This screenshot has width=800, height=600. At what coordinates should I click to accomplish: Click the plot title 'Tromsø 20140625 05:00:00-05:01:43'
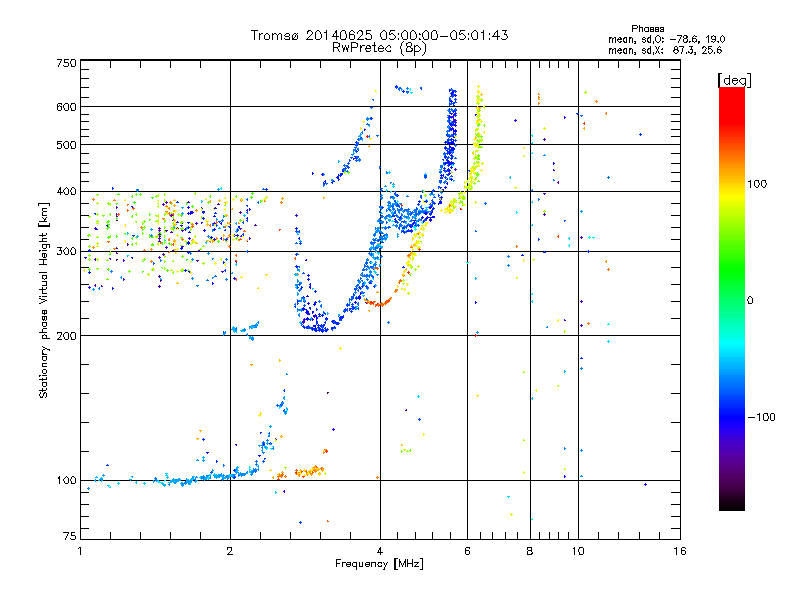[x=379, y=35]
